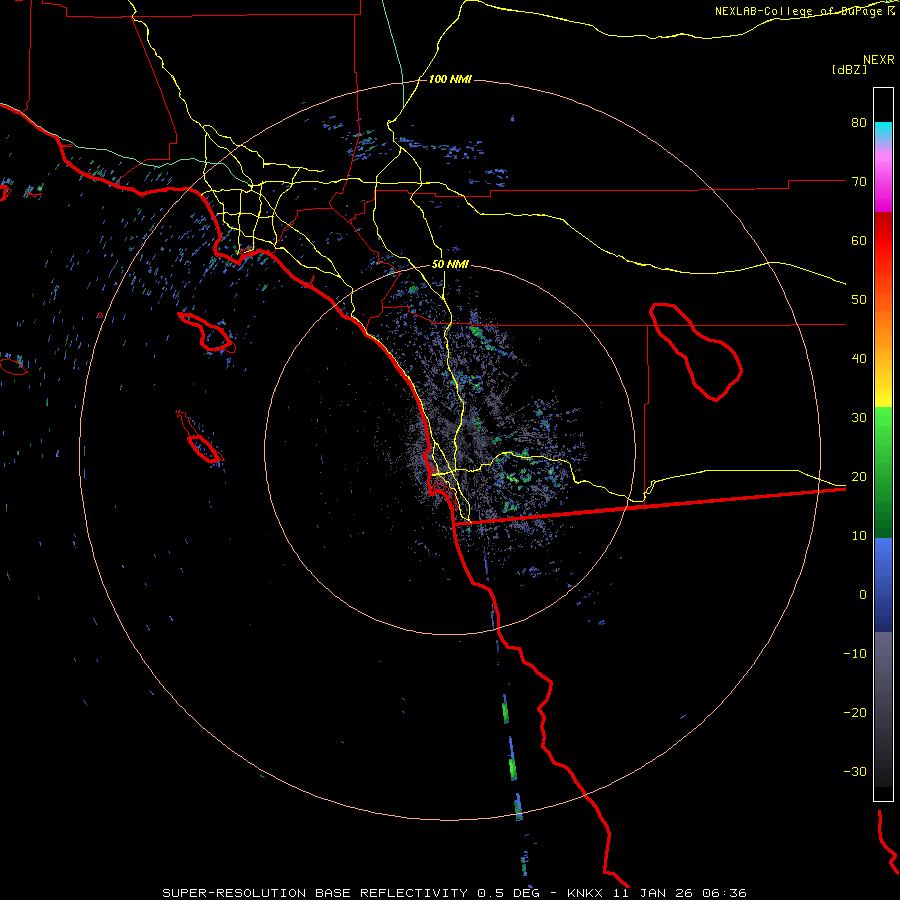
Task: Select the -10 value on the dBZ scale
Action: coord(855,654)
